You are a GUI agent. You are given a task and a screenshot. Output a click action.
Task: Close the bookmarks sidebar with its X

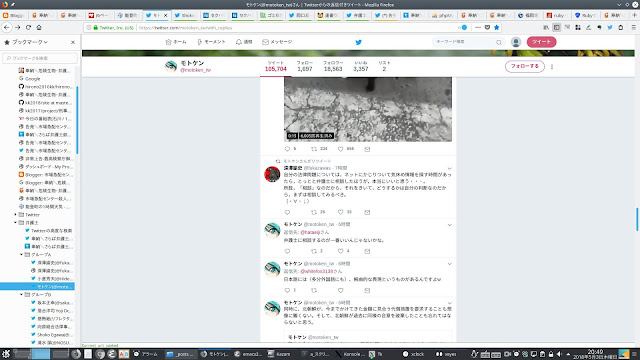pos(73,42)
